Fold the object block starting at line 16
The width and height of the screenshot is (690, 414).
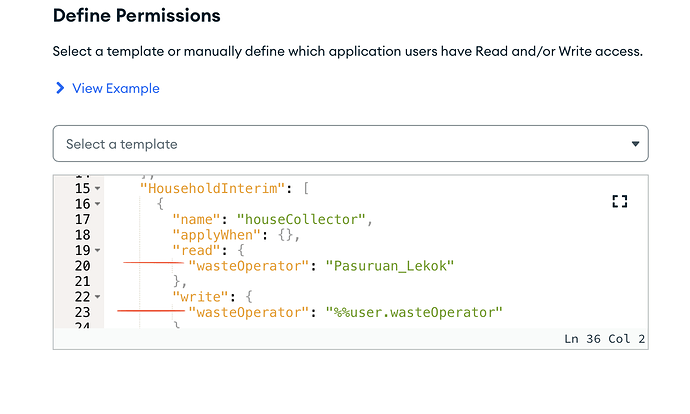tap(97, 204)
